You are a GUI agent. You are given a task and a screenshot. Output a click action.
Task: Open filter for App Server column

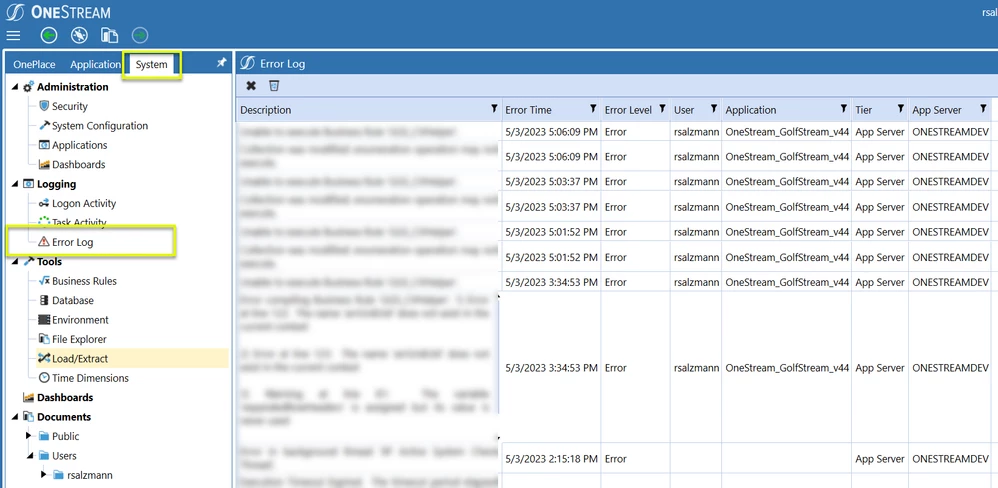[983, 109]
